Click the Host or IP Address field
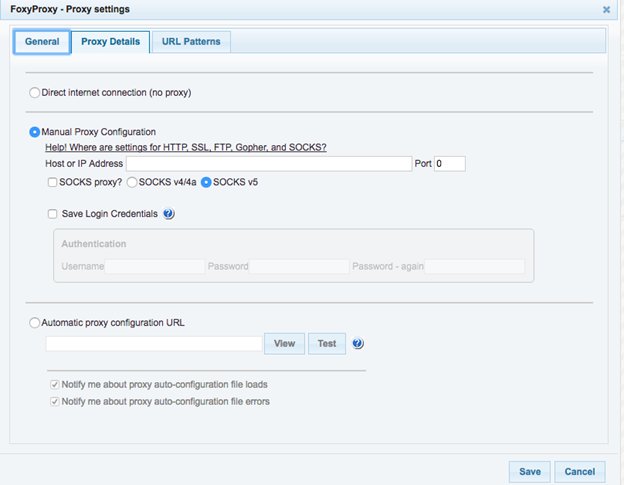The image size is (624, 485). [x=269, y=164]
